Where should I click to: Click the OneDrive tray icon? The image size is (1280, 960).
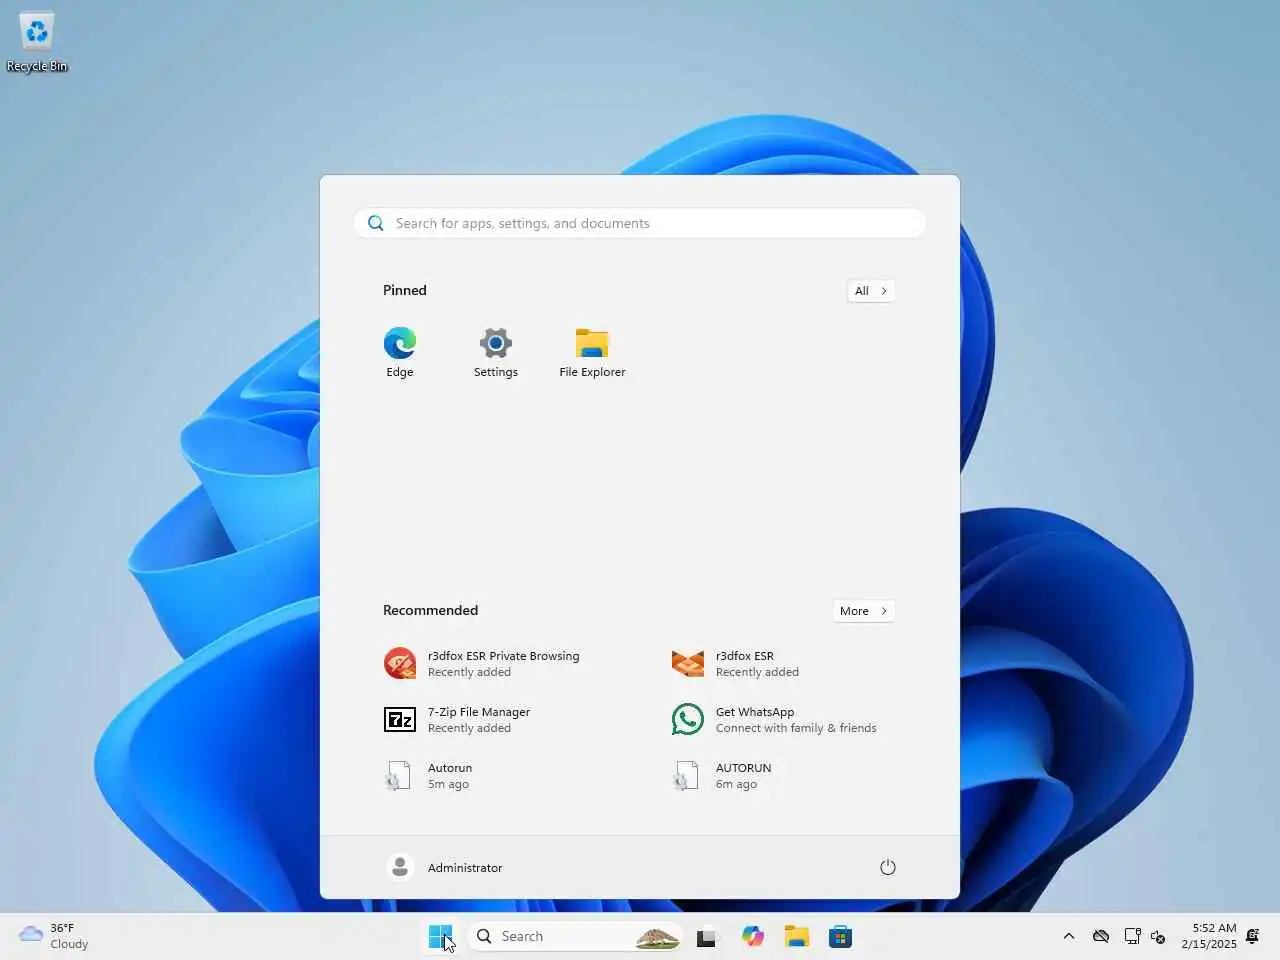[1101, 937]
